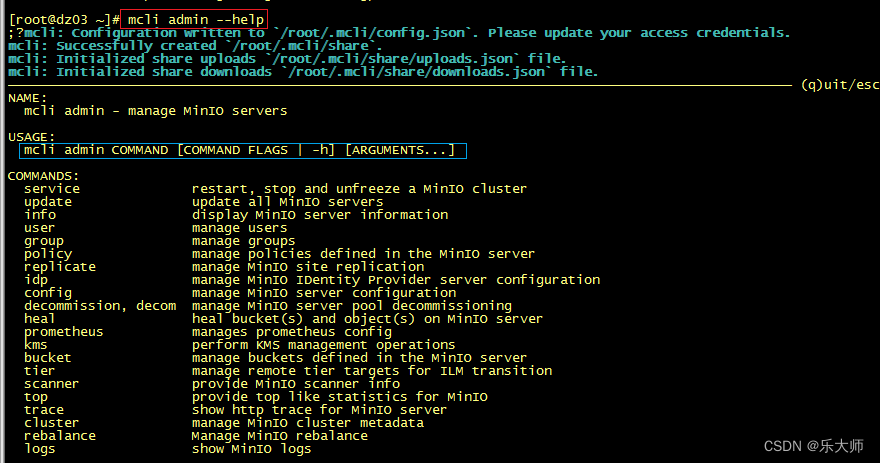The image size is (880, 463).
Task: Click the 'kms' command name
Action: (x=35, y=345)
